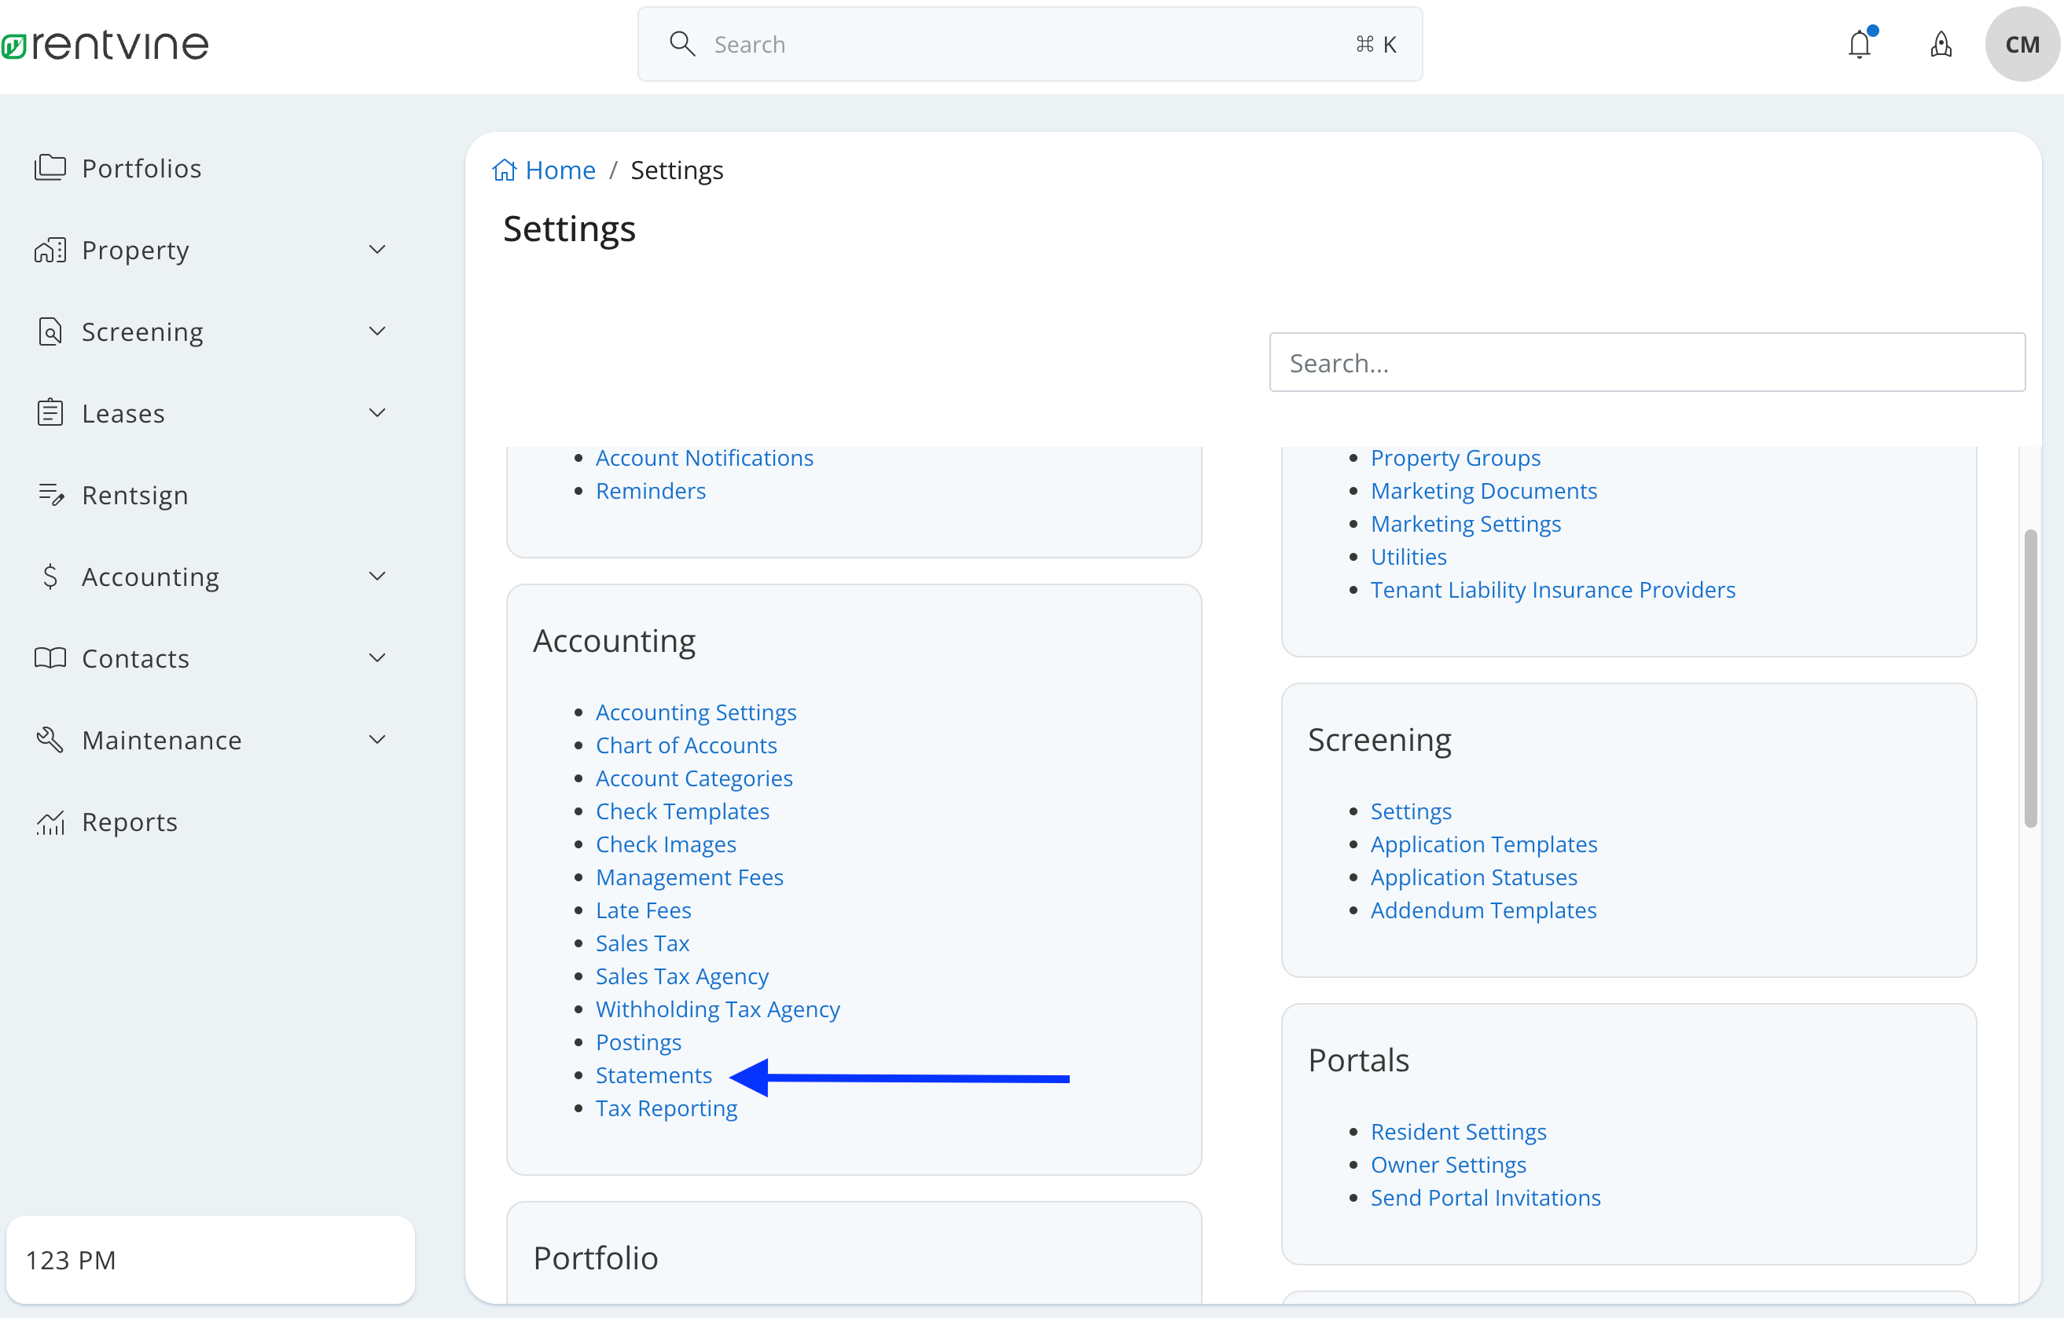Navigate to Home via the breadcrumb
Screen dimensions: 2064x1318
tap(560, 170)
